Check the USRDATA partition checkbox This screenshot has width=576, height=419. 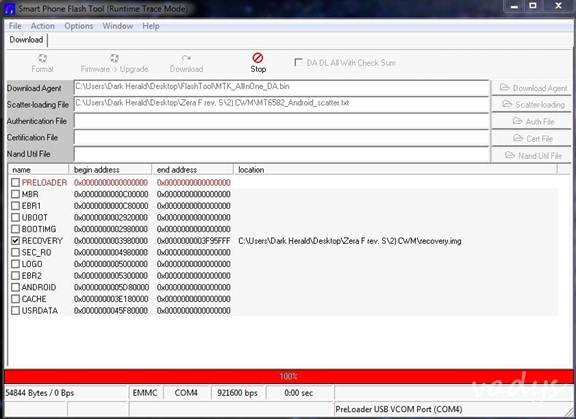(x=15, y=311)
